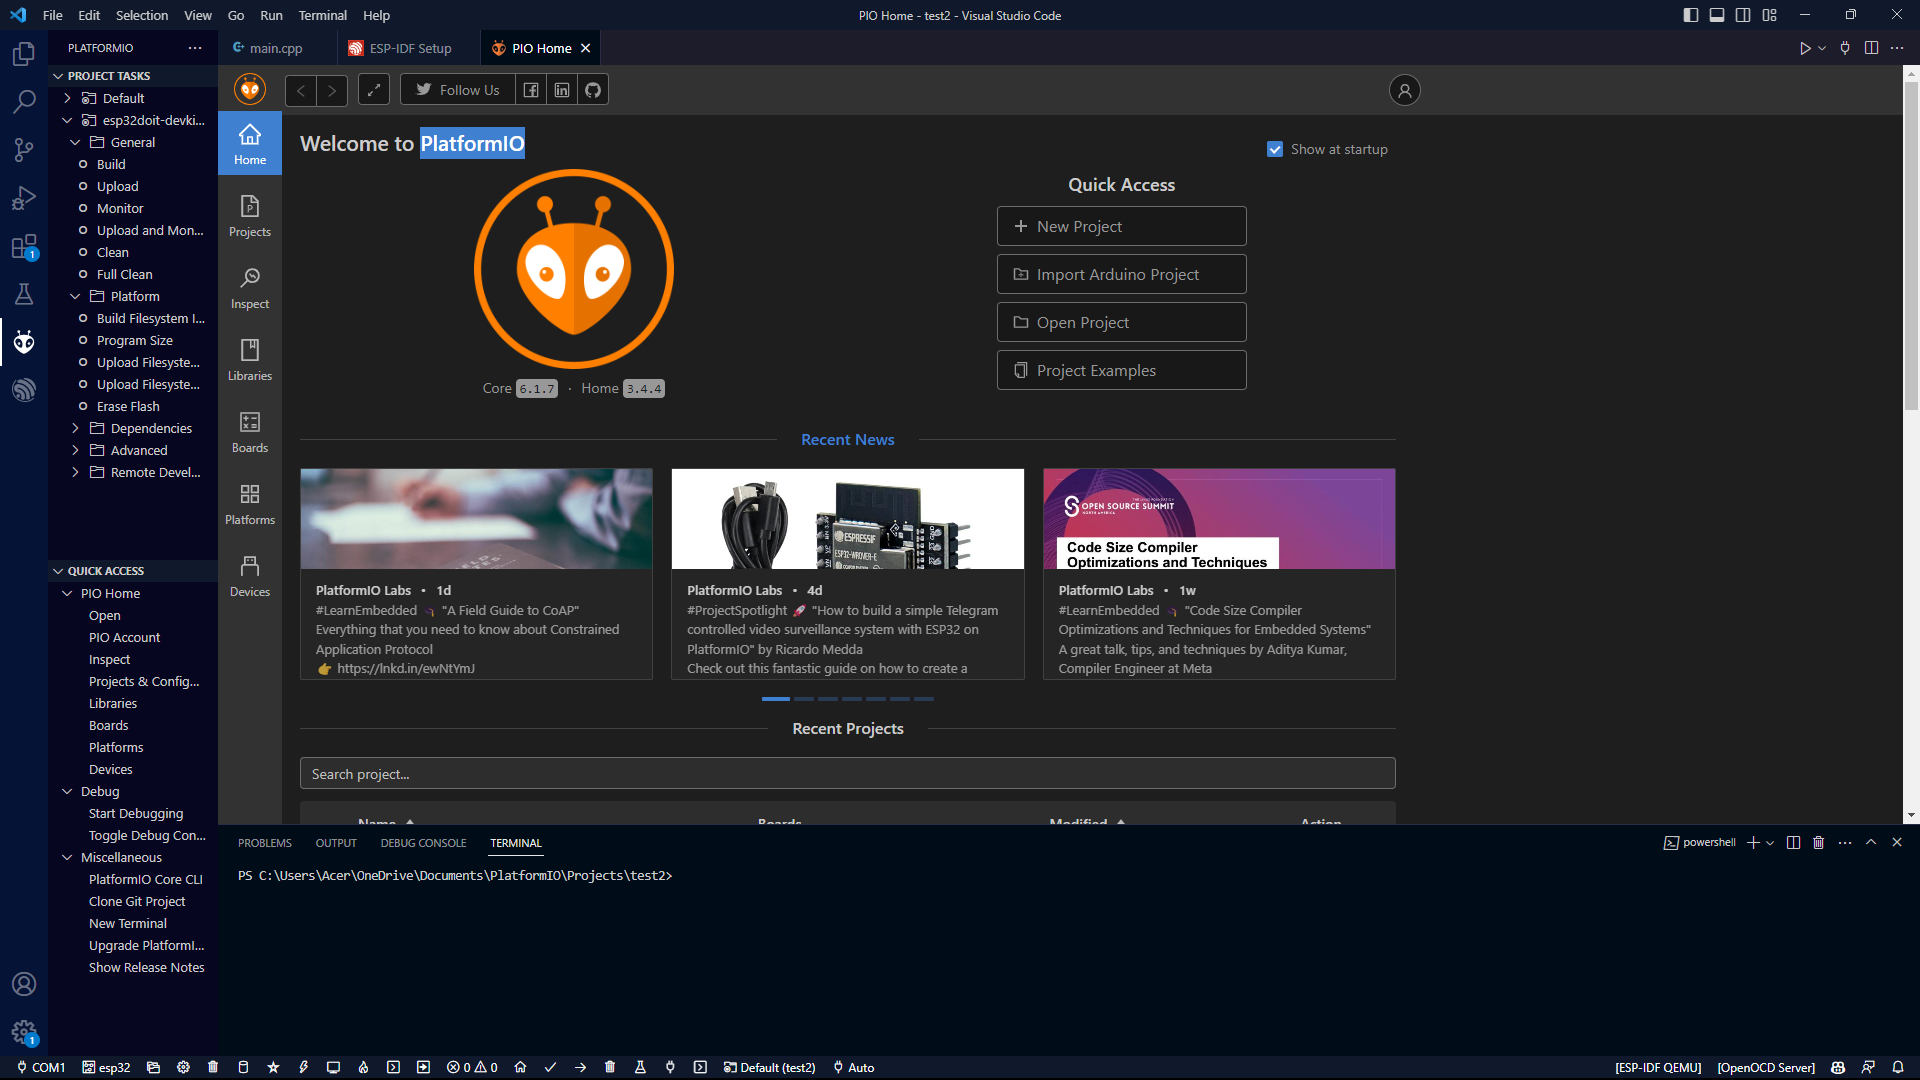Open the Boards browser in PIO Home
The image size is (1920, 1080).
point(249,431)
